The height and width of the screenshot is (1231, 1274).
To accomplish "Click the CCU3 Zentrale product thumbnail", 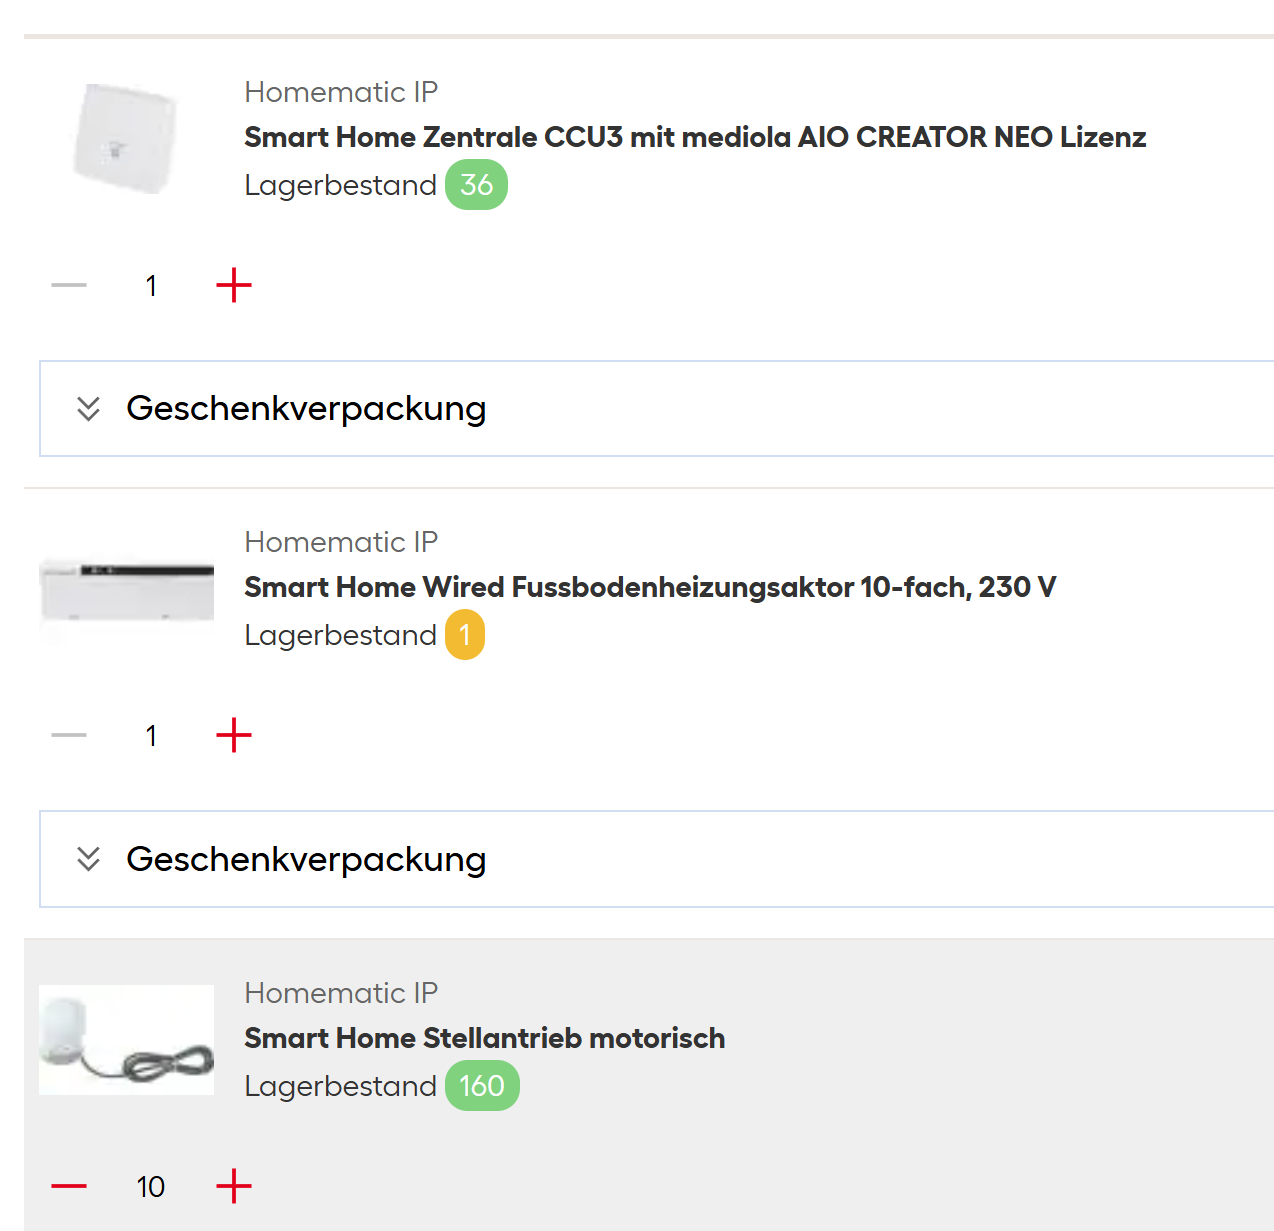I will pos(126,138).
